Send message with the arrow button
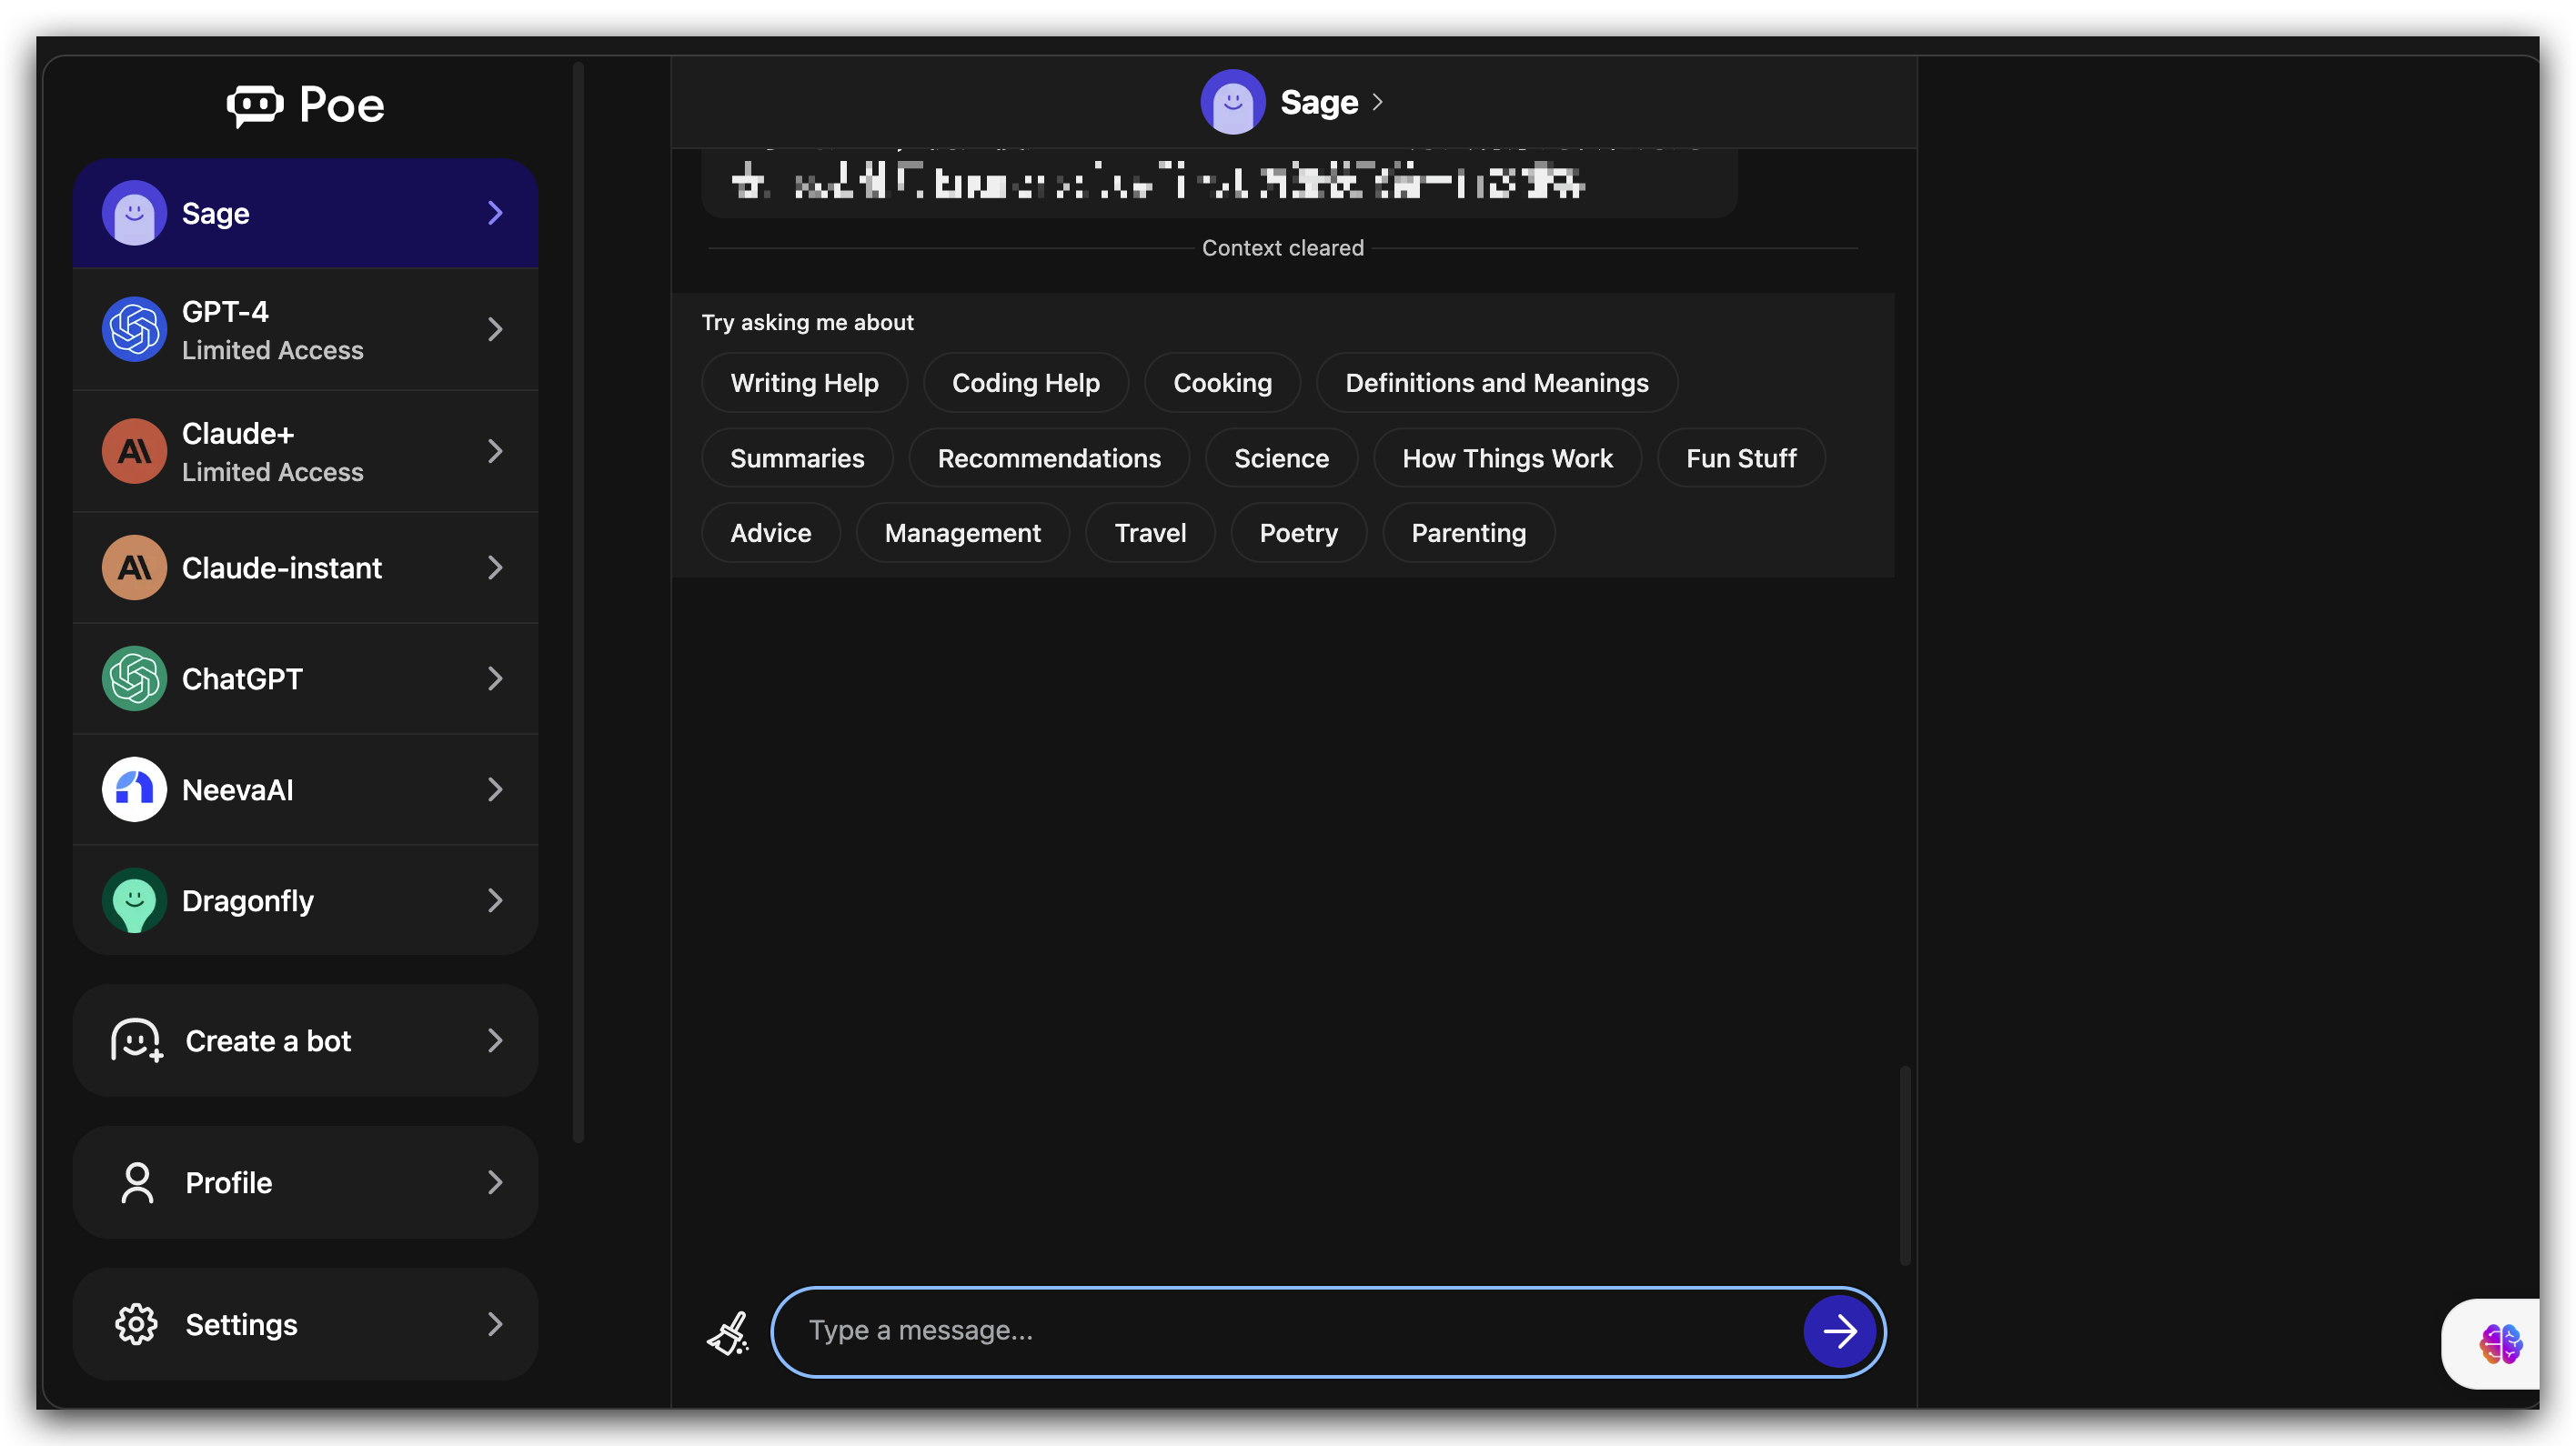Image resolution: width=2576 pixels, height=1446 pixels. [x=1840, y=1332]
